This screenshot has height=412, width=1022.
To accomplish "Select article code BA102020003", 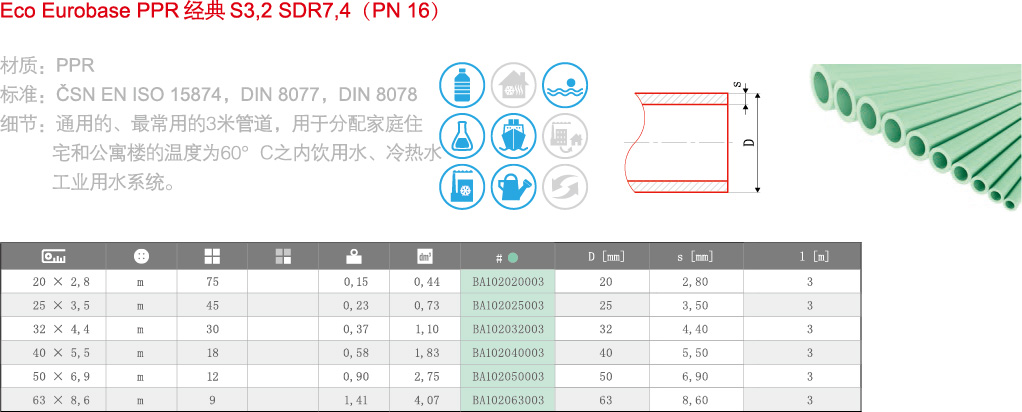I will [508, 282].
